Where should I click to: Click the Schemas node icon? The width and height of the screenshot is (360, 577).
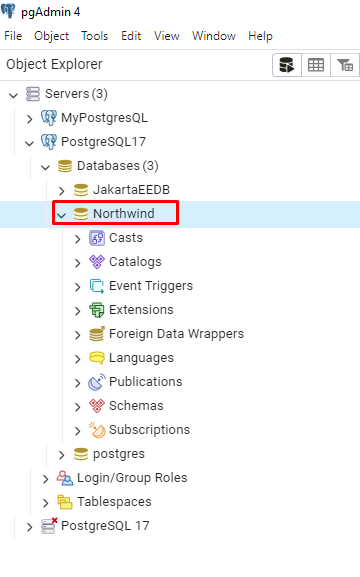tap(97, 406)
